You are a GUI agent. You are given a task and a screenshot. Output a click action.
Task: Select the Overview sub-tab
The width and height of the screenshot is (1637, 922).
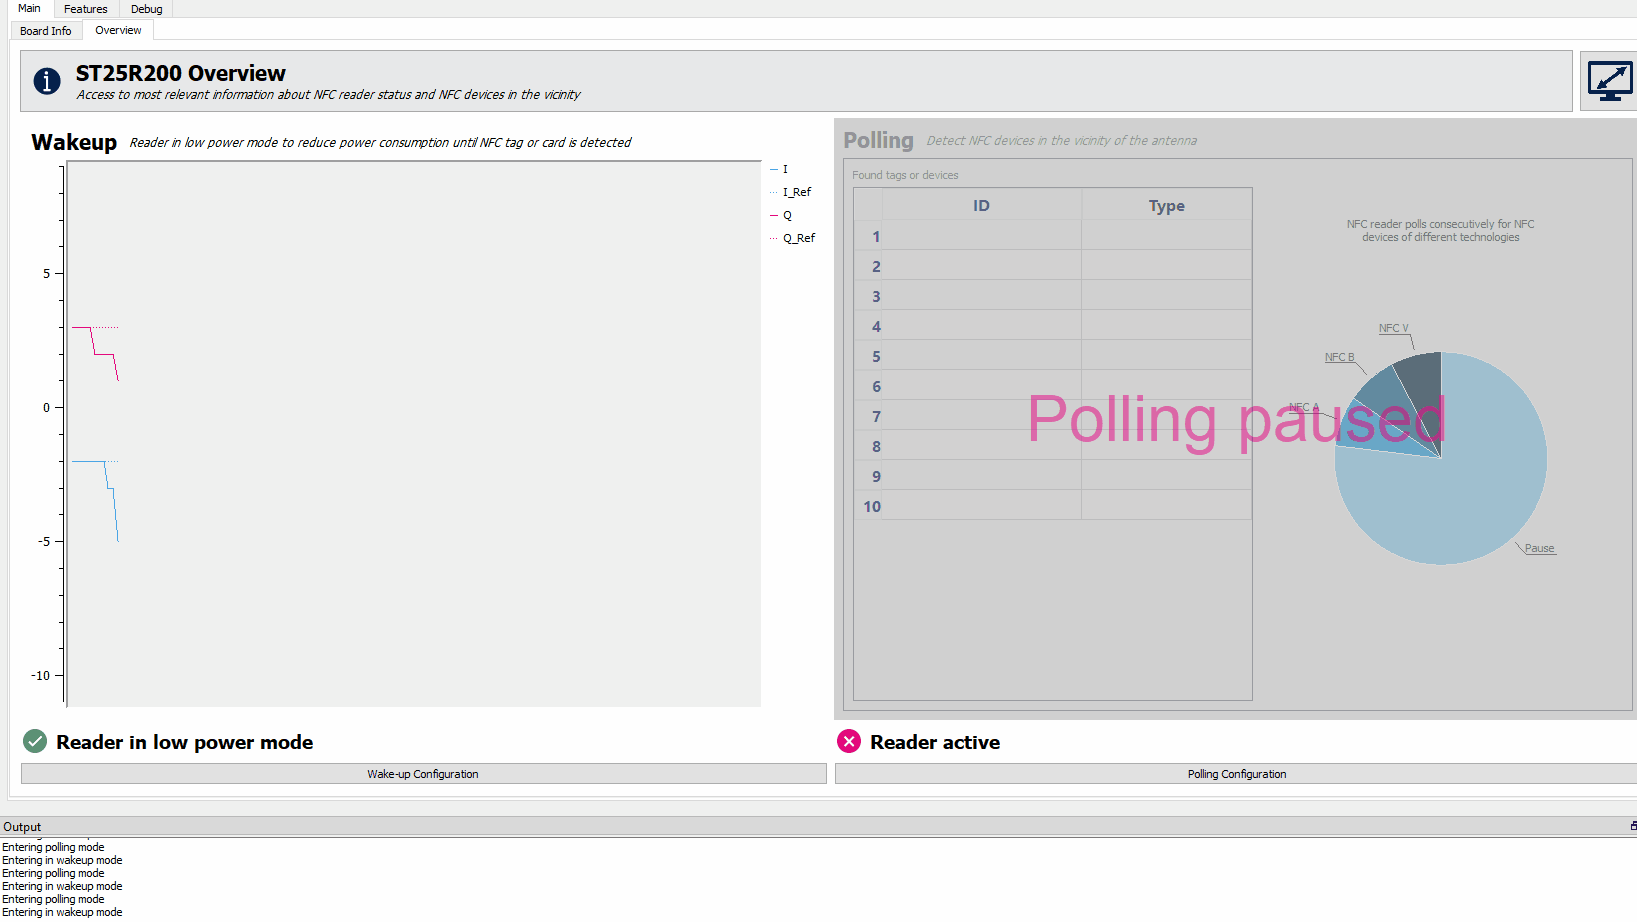coord(118,30)
